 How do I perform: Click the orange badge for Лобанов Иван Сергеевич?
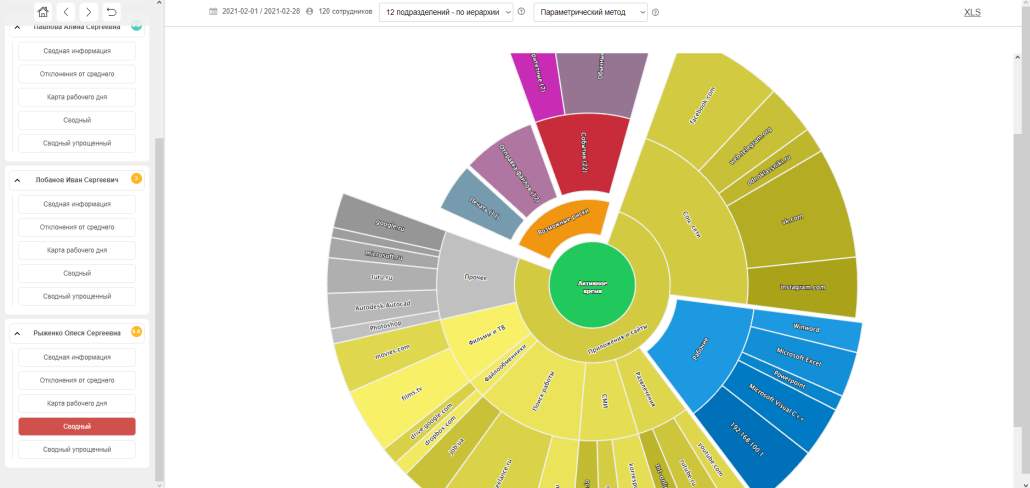coord(136,178)
